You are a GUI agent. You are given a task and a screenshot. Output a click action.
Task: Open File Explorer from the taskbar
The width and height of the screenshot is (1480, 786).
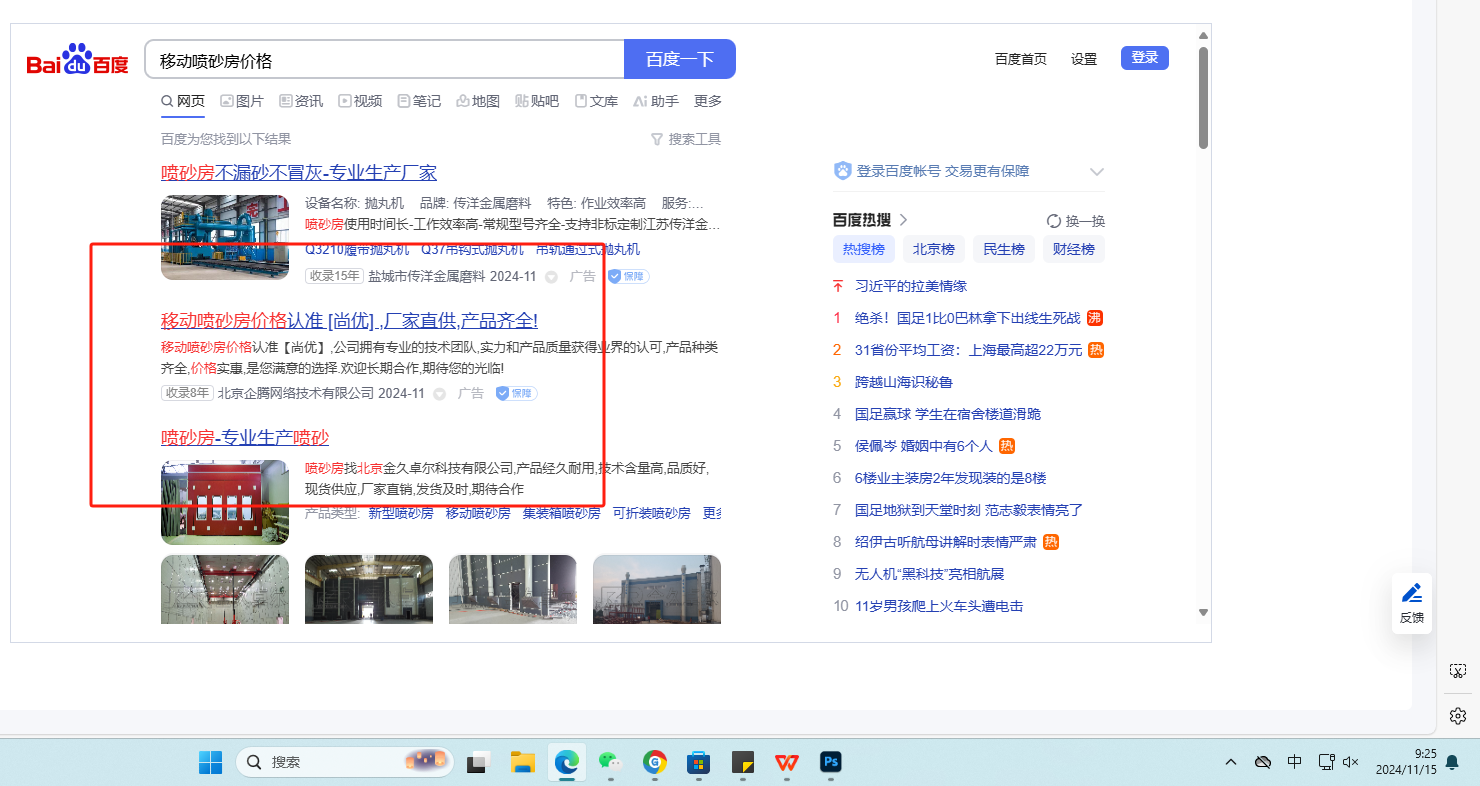[x=522, y=762]
